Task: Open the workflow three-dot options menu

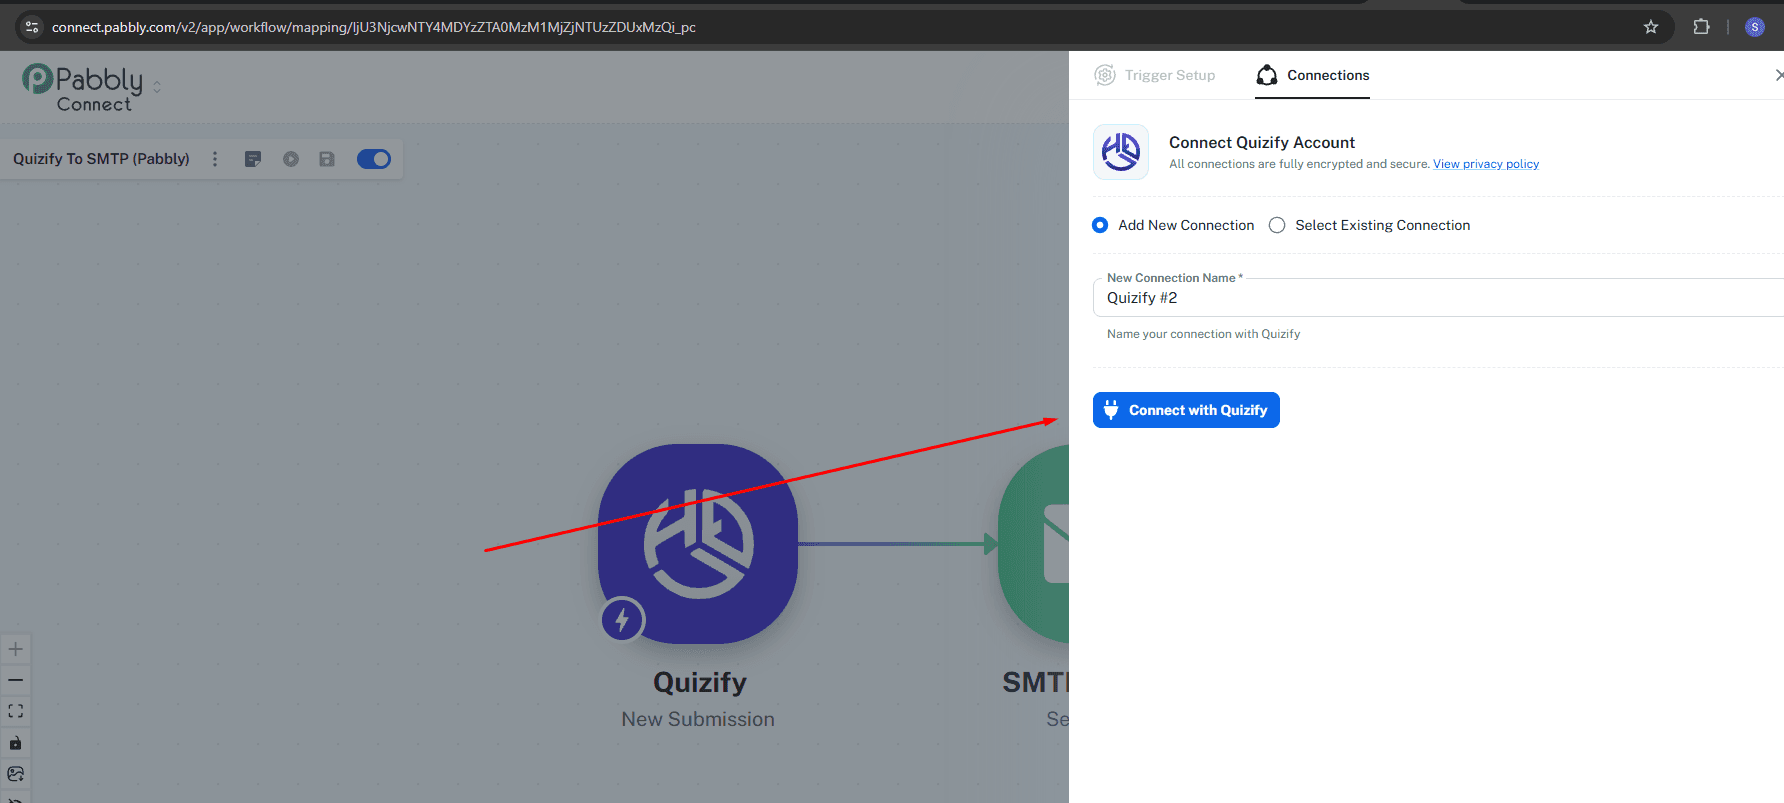Action: pyautogui.click(x=215, y=159)
